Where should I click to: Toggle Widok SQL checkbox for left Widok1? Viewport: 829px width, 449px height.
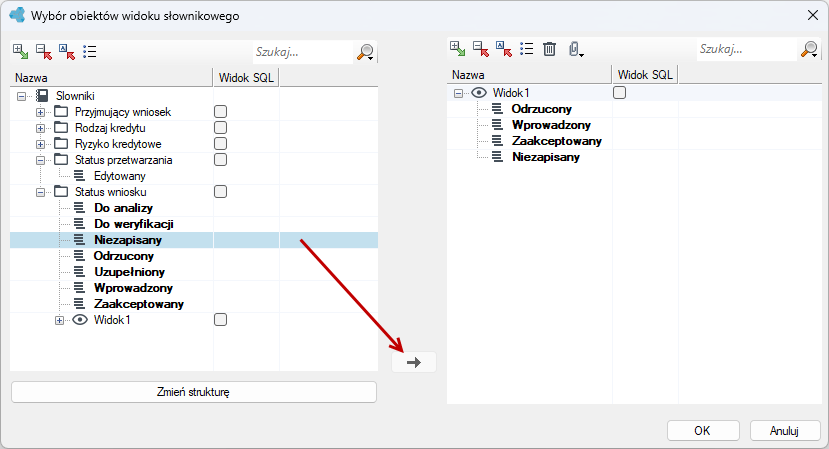[220, 319]
